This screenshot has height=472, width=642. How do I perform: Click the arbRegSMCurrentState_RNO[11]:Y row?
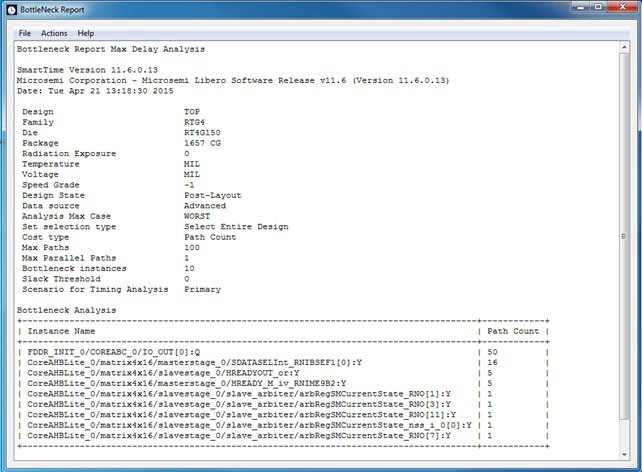click(x=283, y=415)
